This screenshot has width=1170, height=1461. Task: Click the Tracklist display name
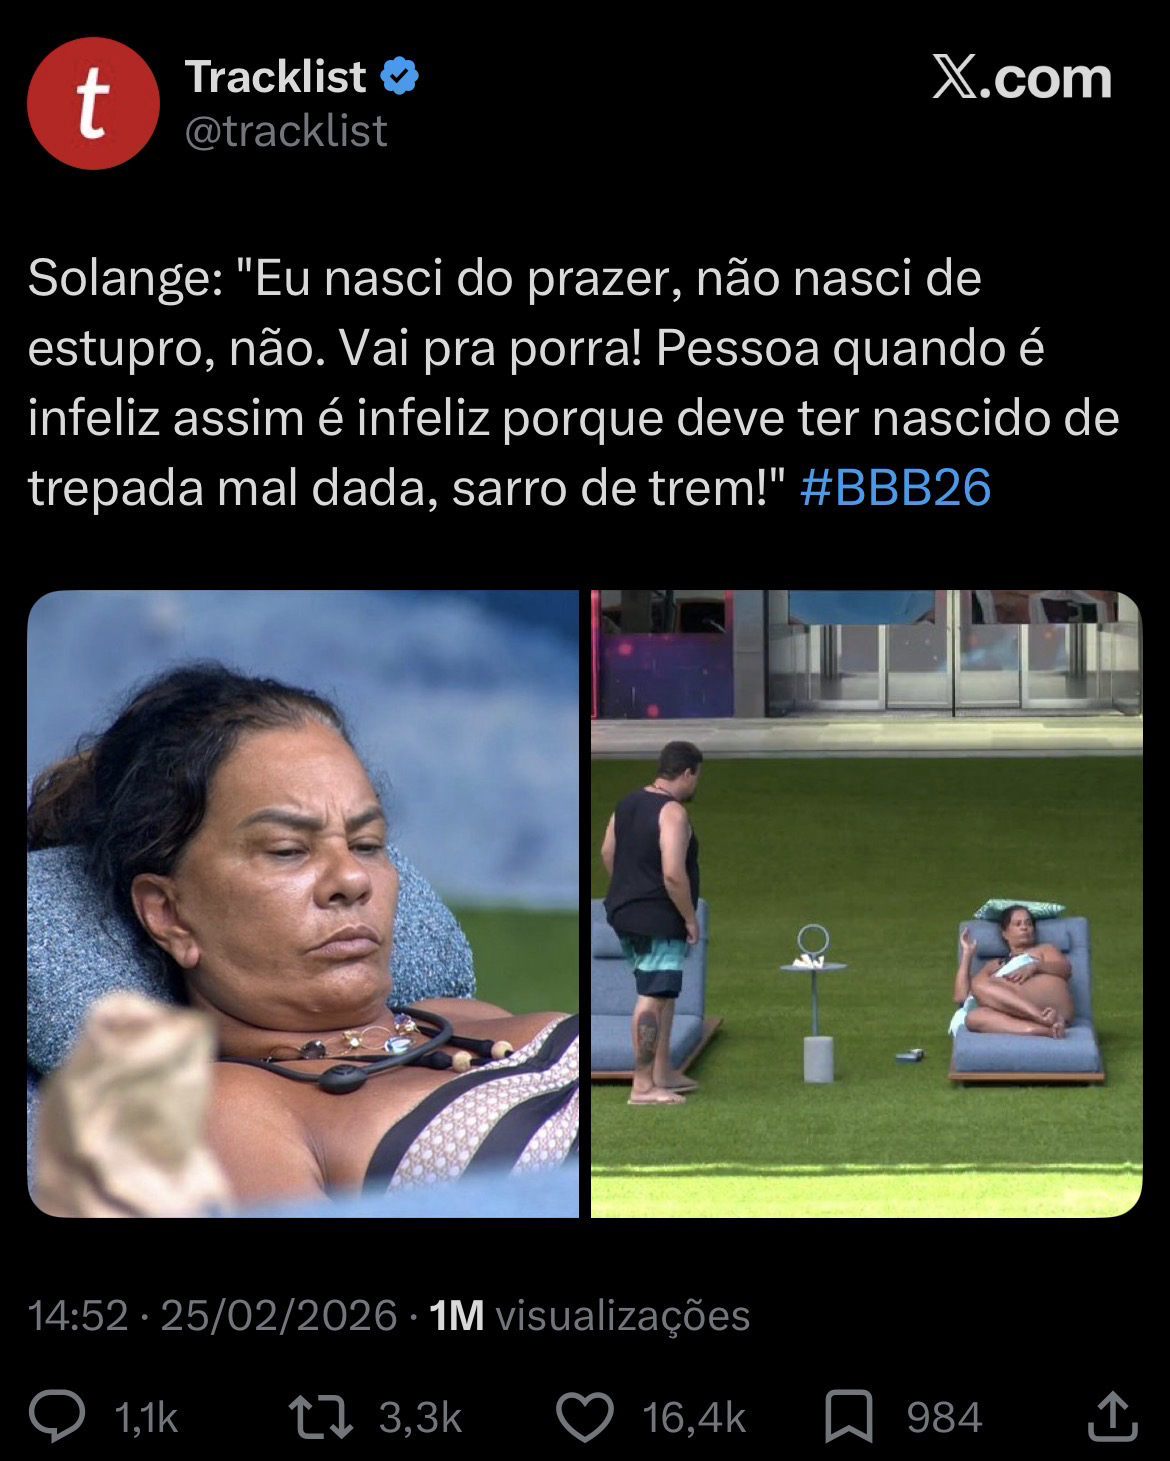tap(275, 77)
